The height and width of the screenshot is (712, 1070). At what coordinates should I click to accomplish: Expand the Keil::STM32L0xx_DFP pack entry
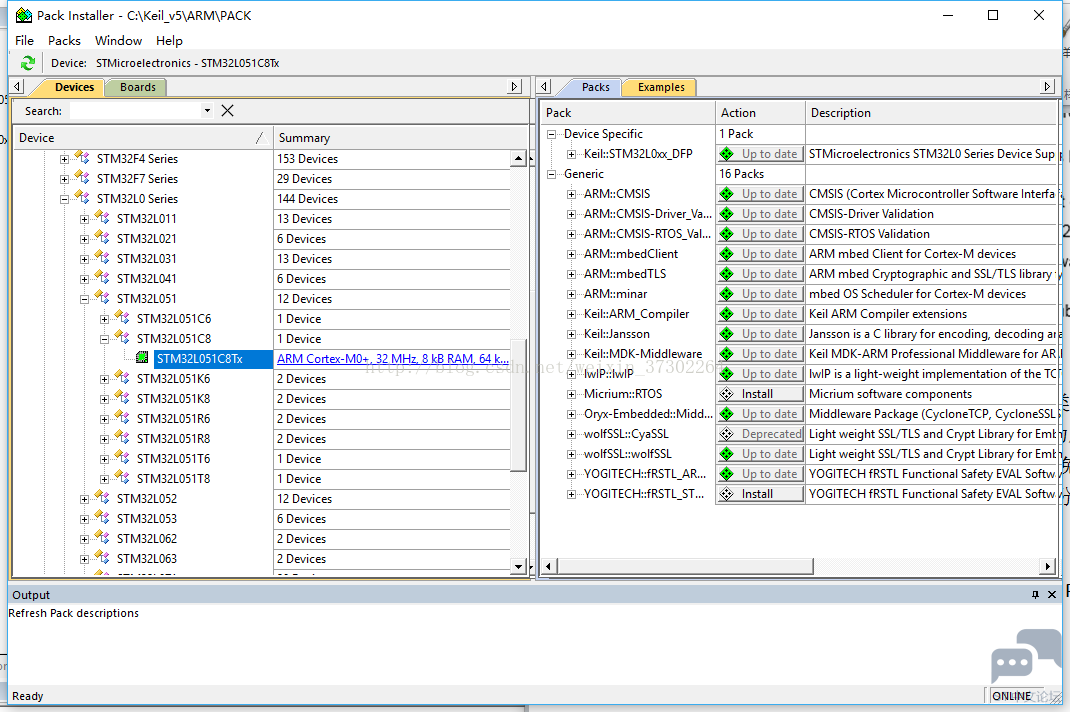[x=571, y=154]
